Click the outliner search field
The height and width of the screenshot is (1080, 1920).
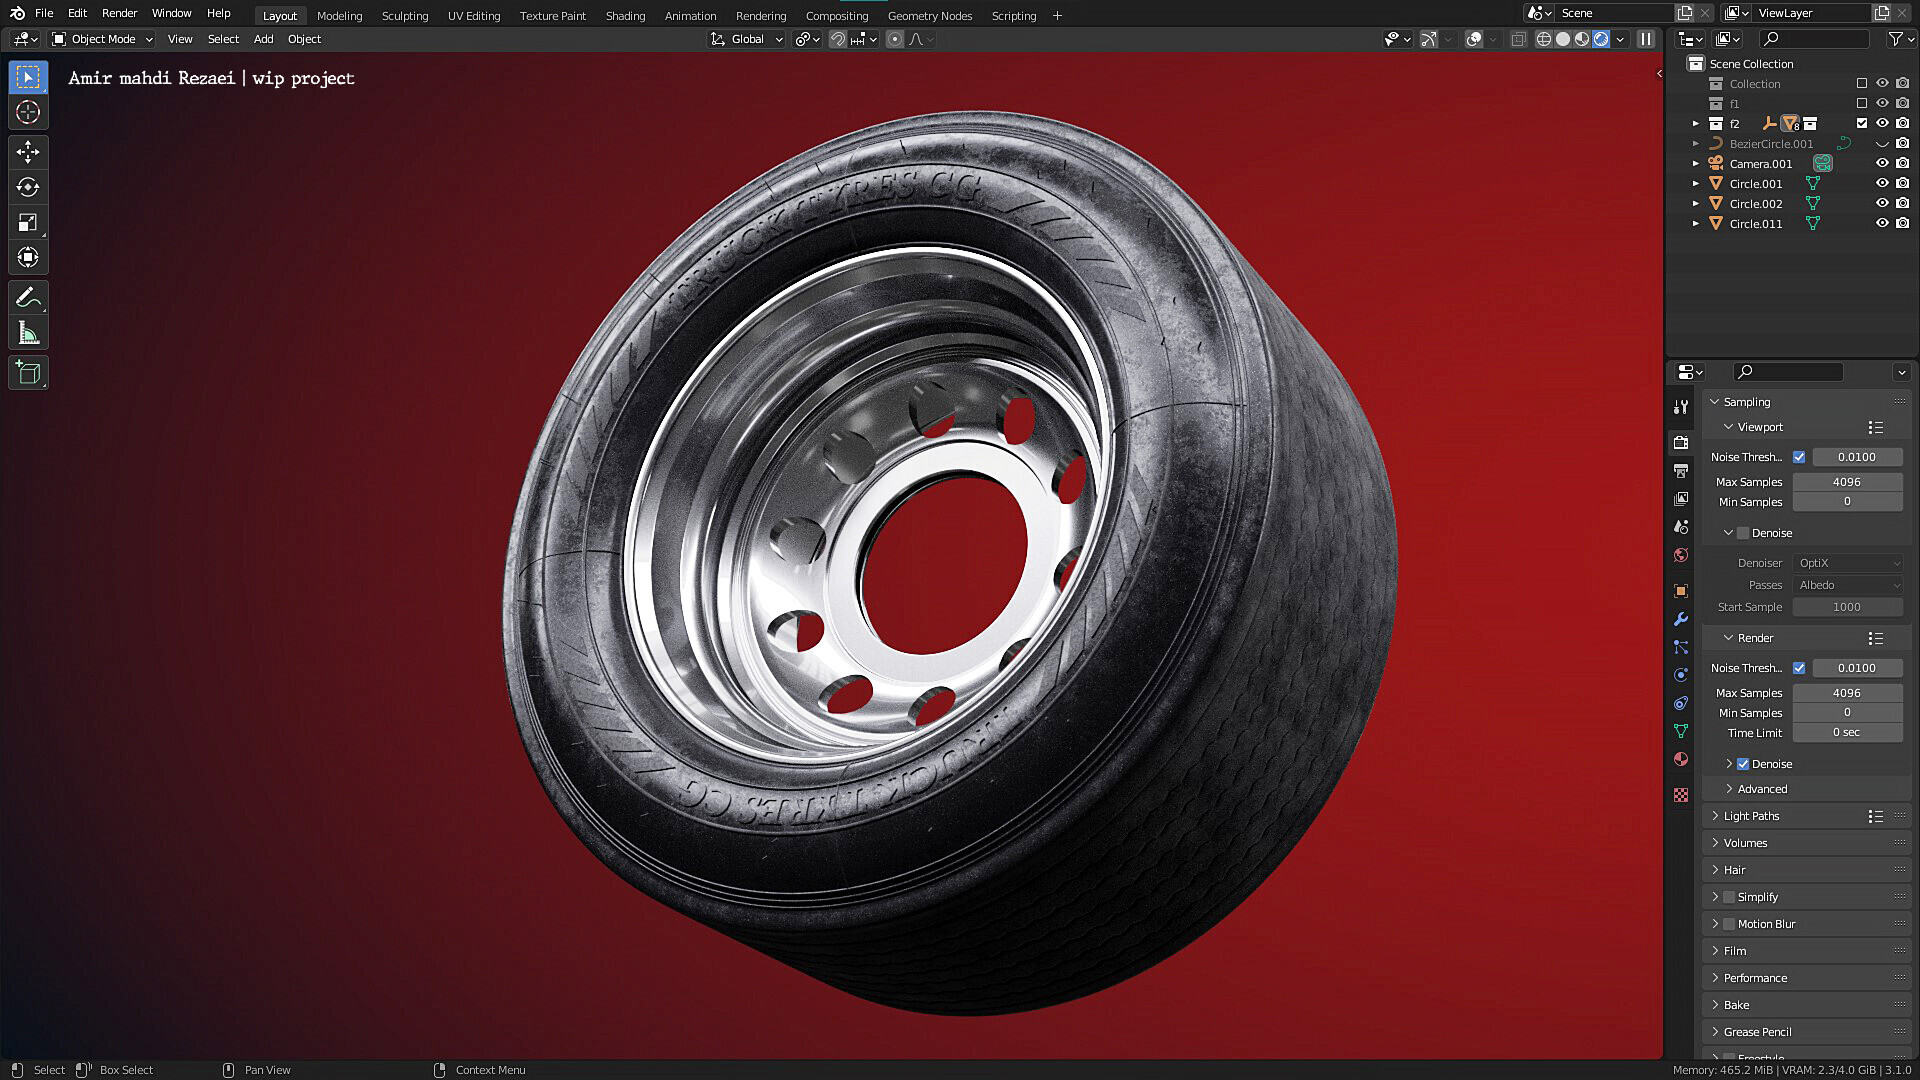(x=1815, y=38)
